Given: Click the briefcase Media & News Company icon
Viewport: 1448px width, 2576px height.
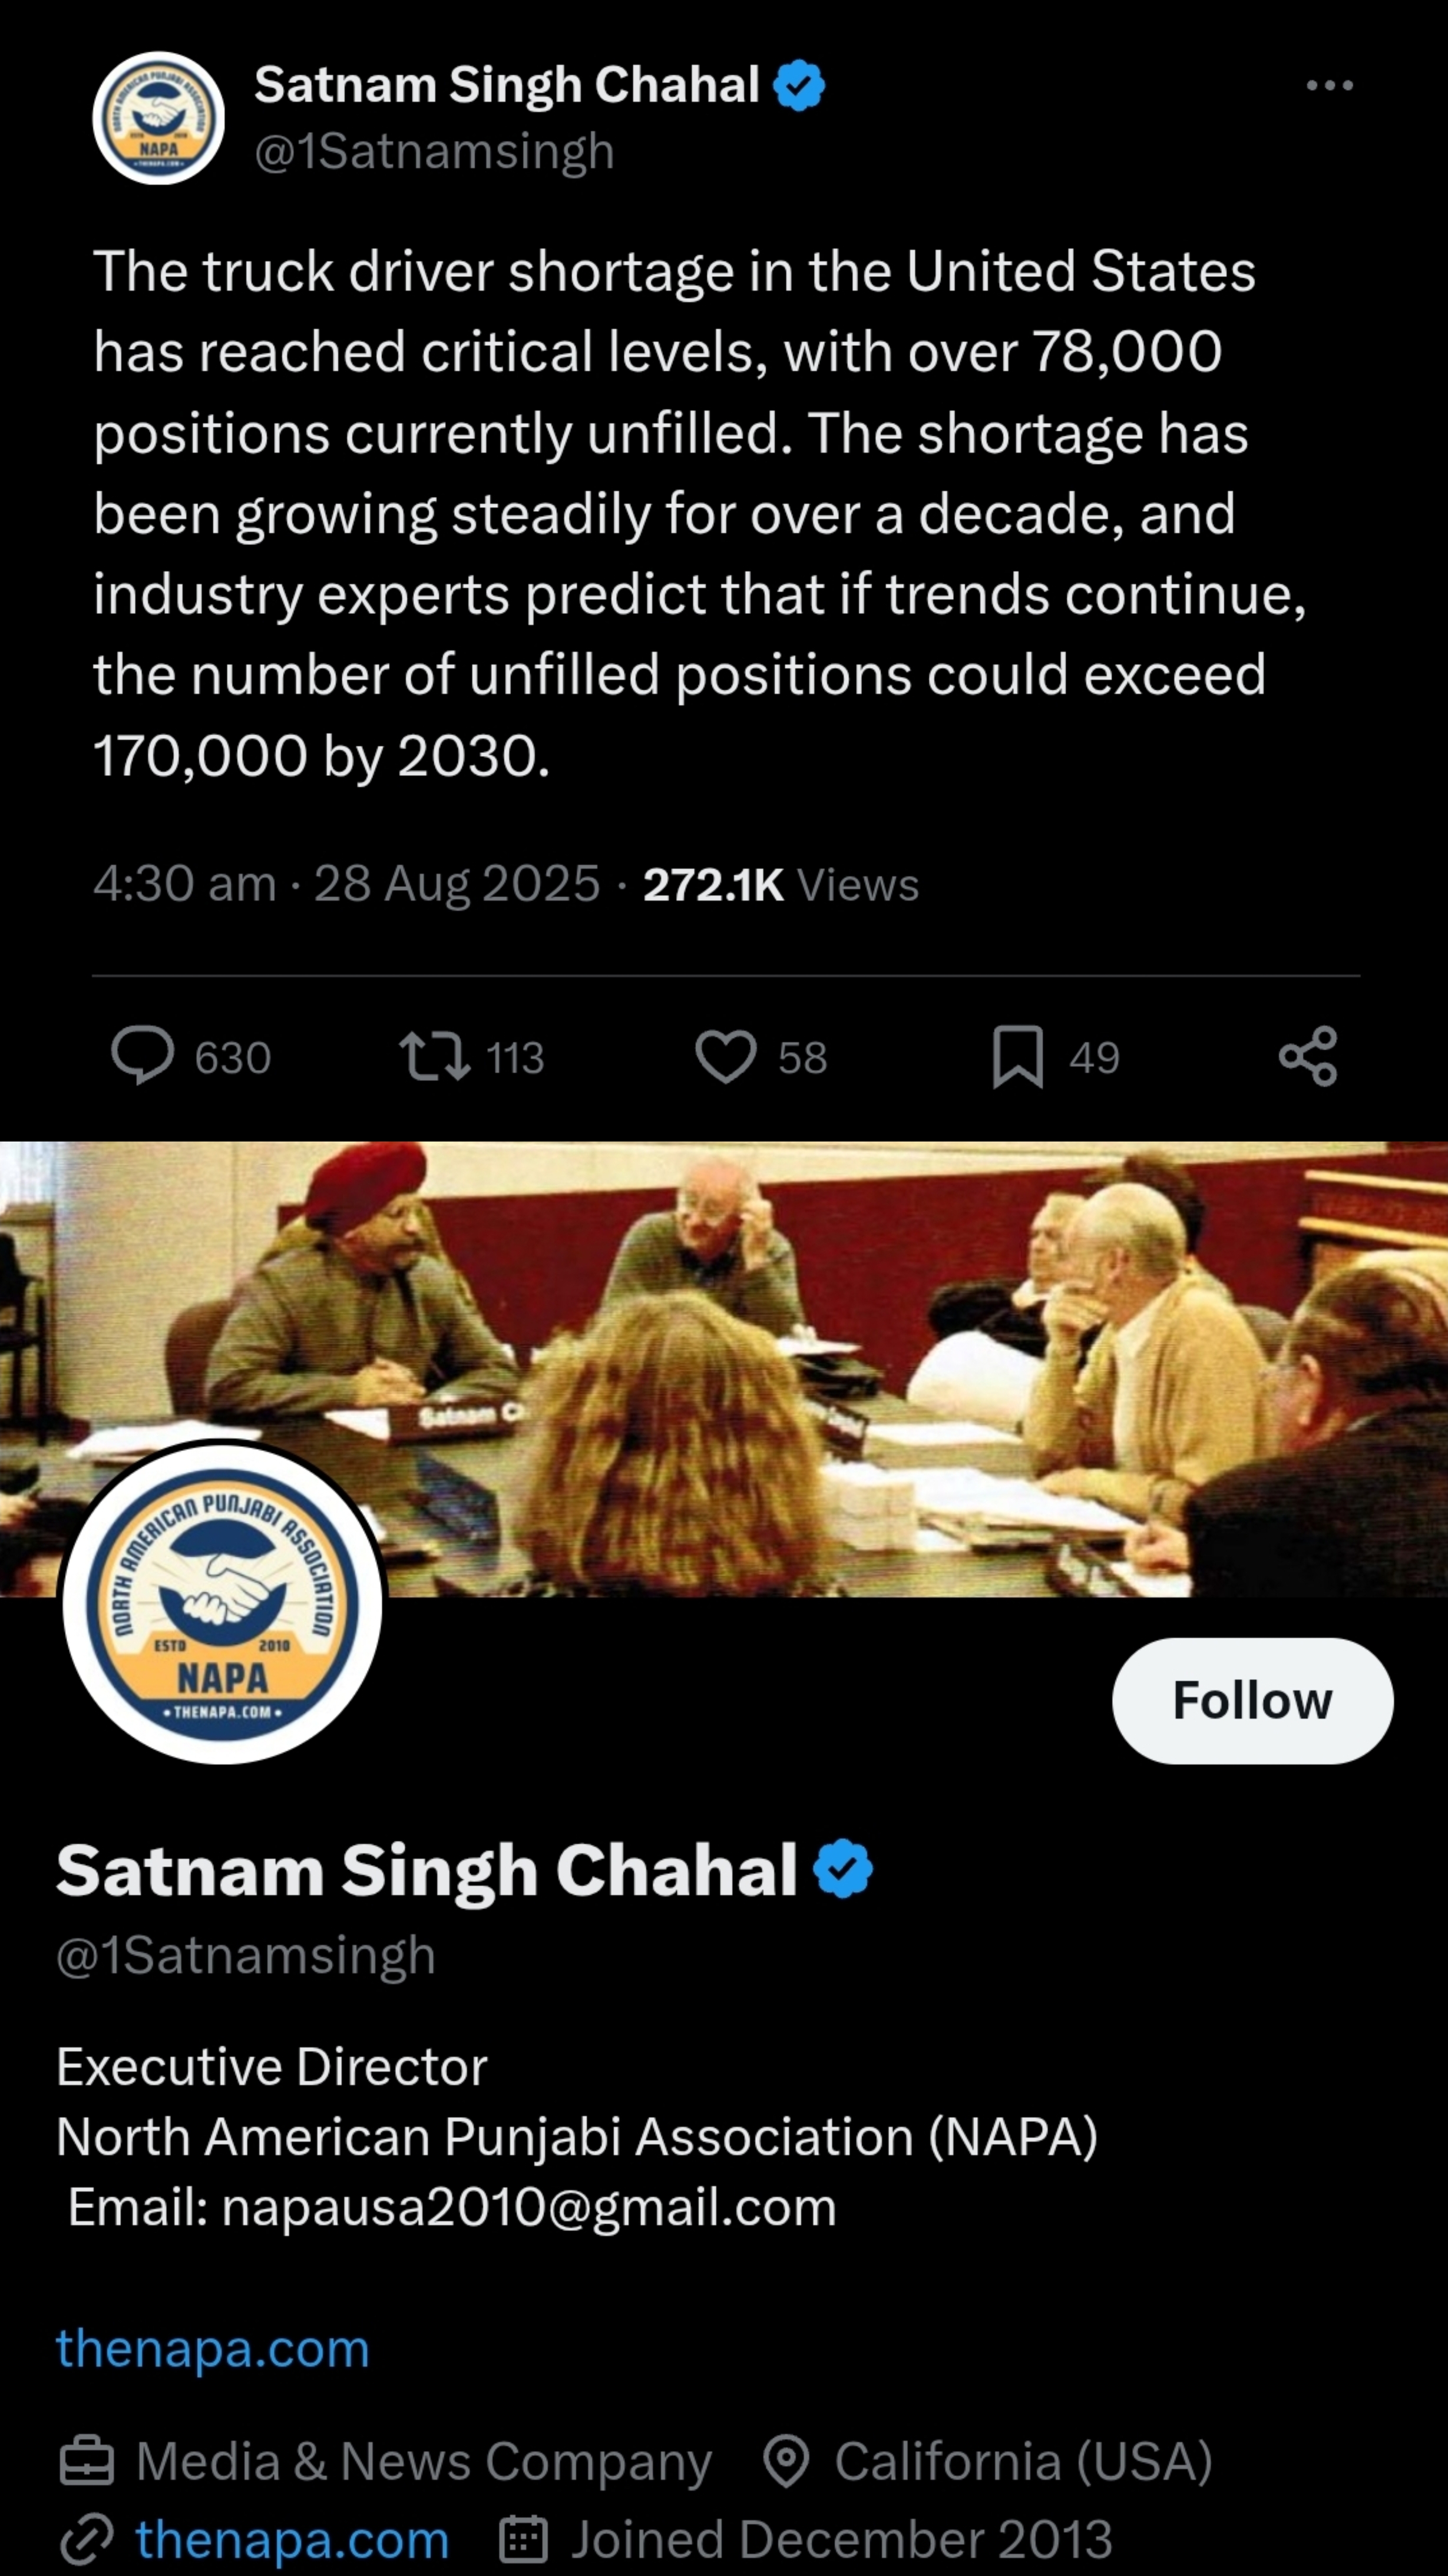Looking at the screenshot, I should [87, 2461].
